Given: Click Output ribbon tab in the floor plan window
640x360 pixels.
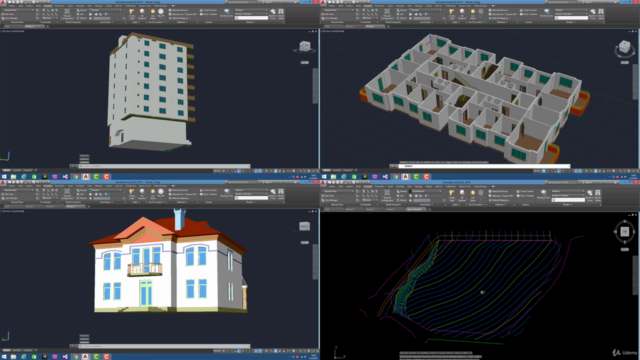Looking at the screenshot, I should pyautogui.click(x=429, y=6).
